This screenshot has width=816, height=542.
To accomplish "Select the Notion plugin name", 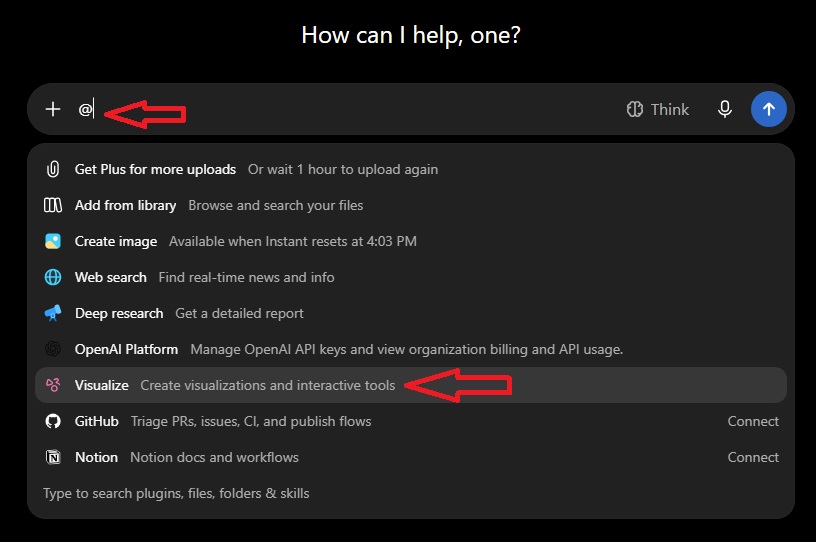I will point(96,457).
